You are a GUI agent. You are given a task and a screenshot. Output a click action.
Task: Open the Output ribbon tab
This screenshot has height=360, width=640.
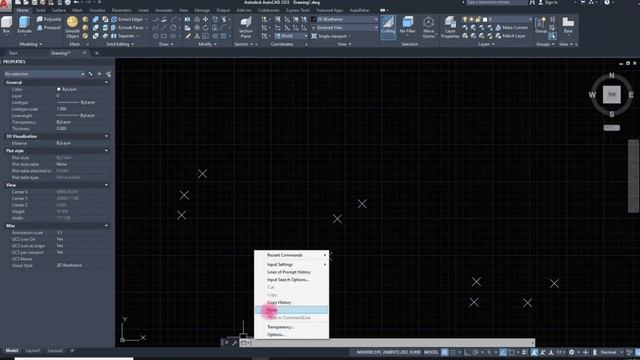pyautogui.click(x=223, y=10)
